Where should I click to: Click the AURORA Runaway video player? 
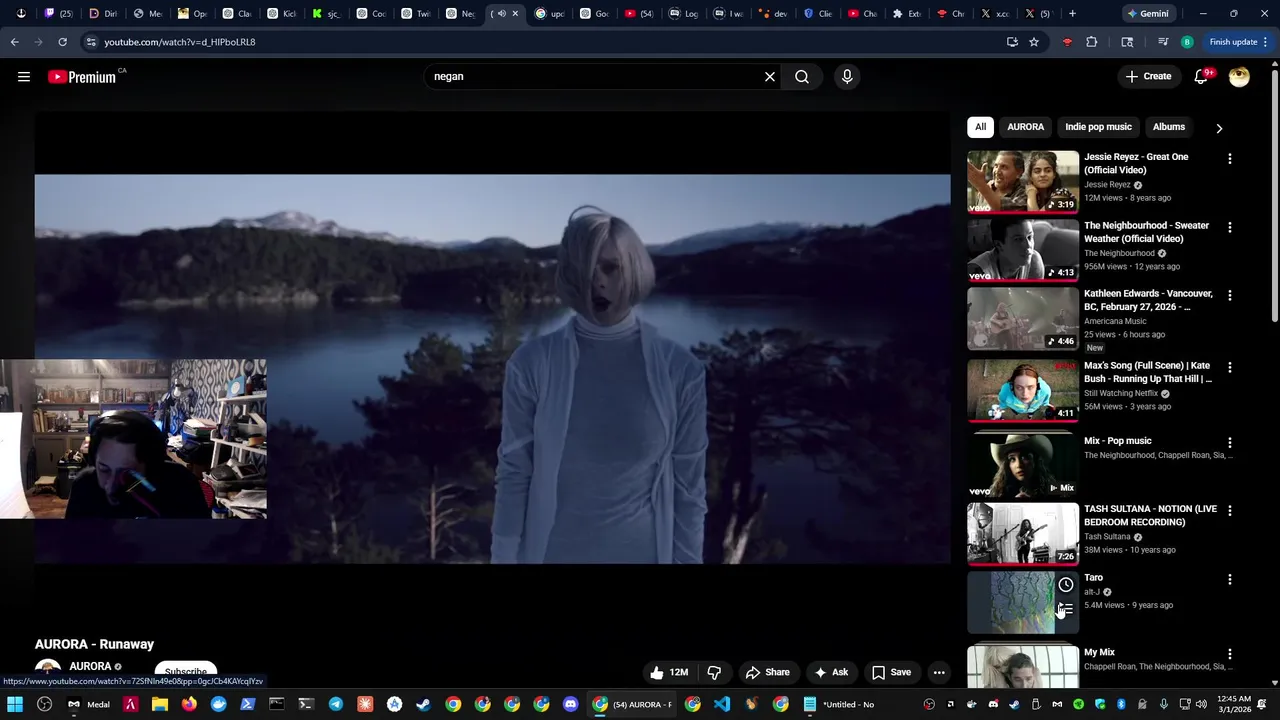pyautogui.click(x=492, y=369)
